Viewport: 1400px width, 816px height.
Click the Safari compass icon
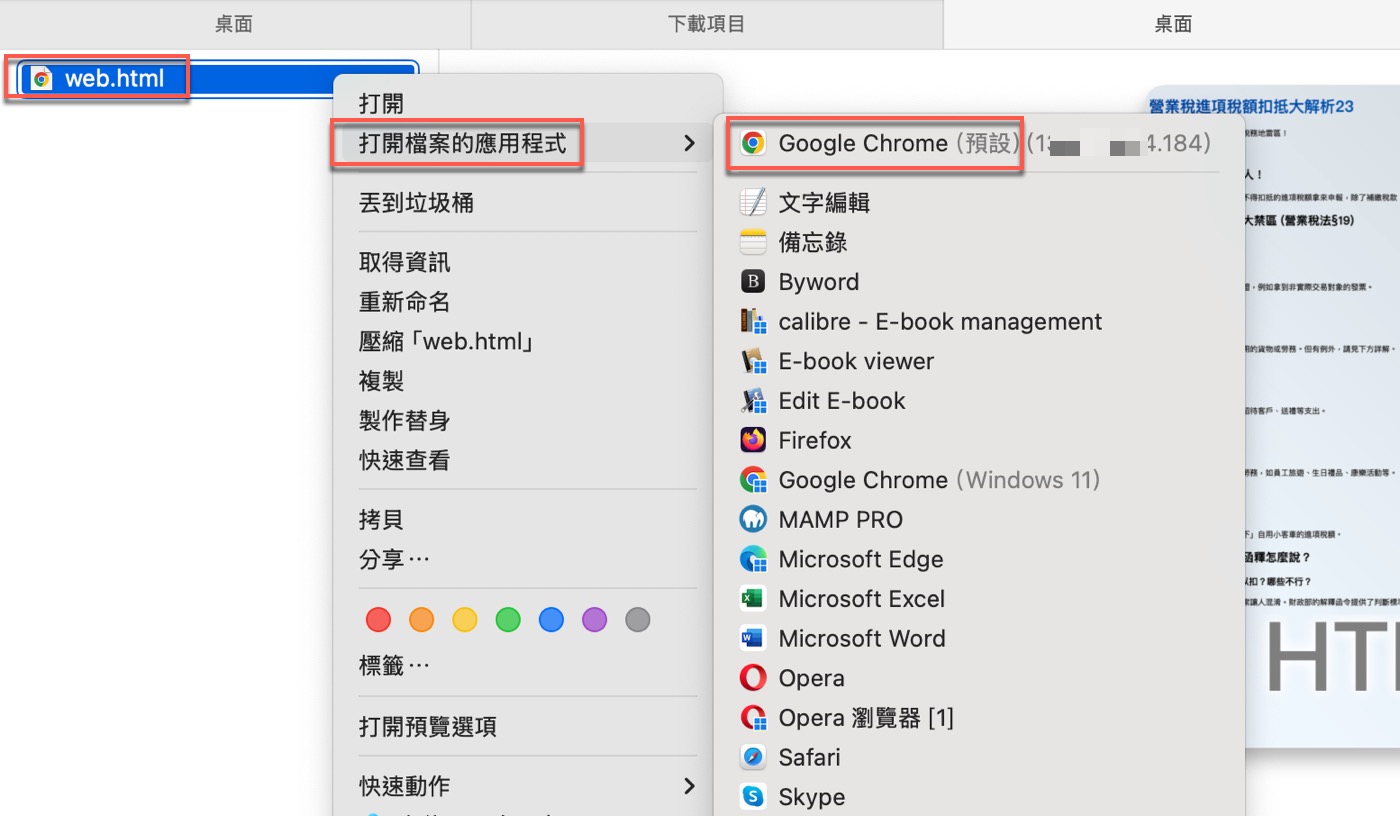tap(753, 757)
